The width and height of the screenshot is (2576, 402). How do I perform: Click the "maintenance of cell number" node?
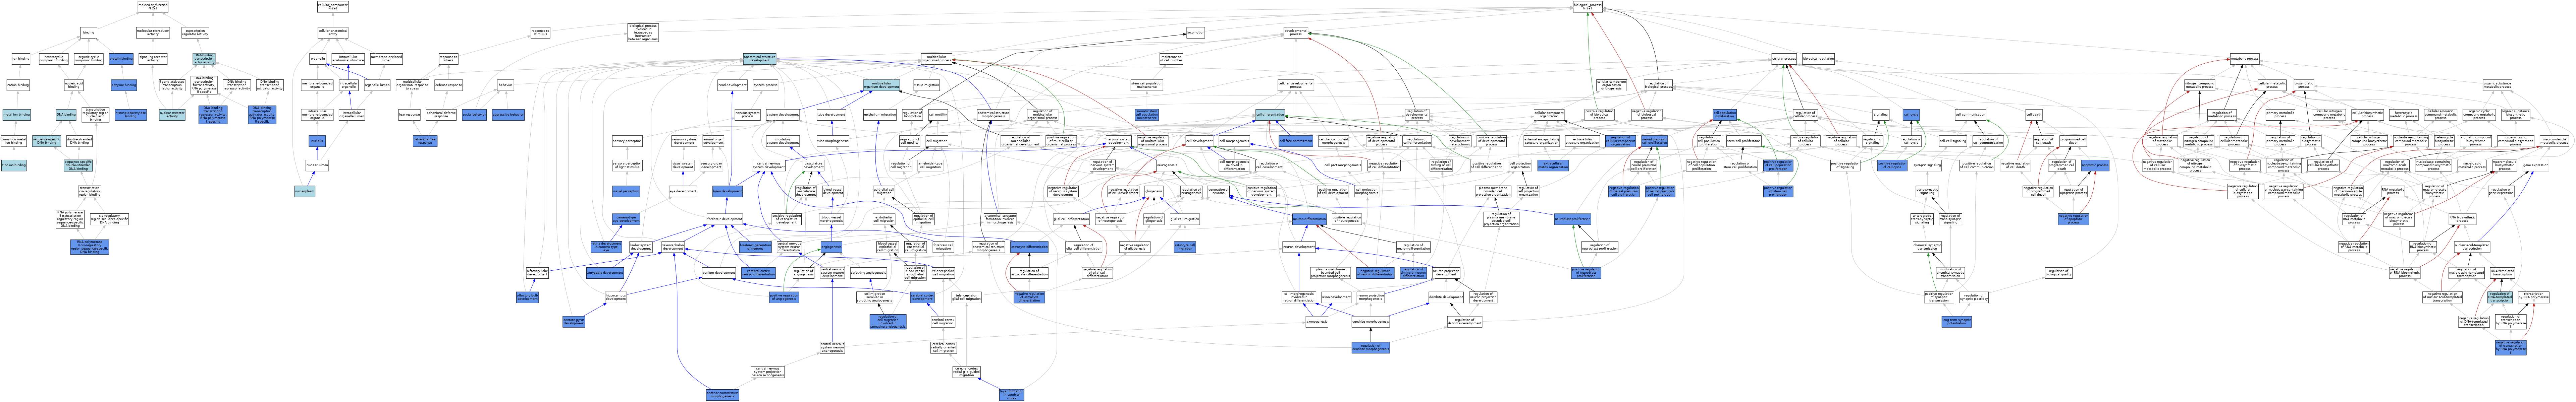coord(1171,59)
